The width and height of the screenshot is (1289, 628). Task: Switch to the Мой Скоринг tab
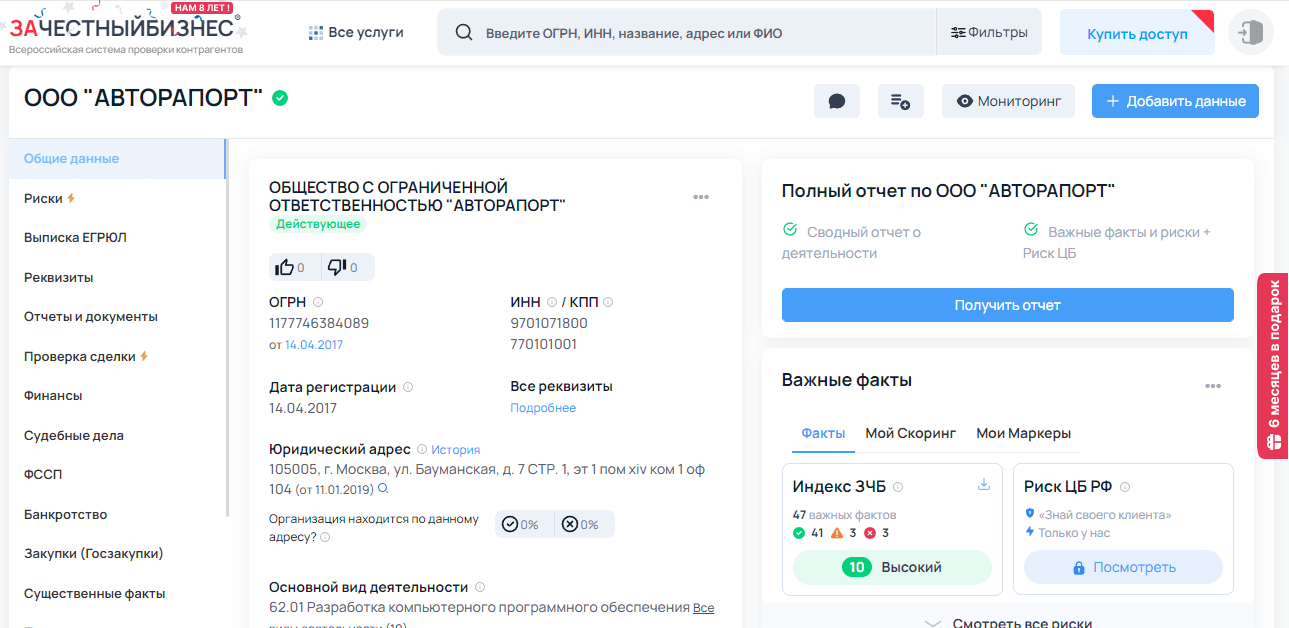click(x=910, y=433)
